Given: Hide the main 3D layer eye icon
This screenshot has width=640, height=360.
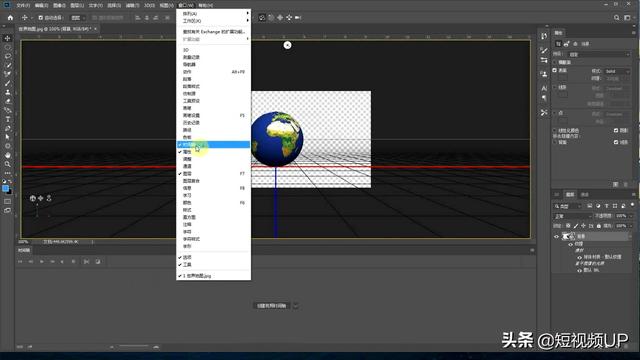Looking at the screenshot, I should [x=556, y=236].
